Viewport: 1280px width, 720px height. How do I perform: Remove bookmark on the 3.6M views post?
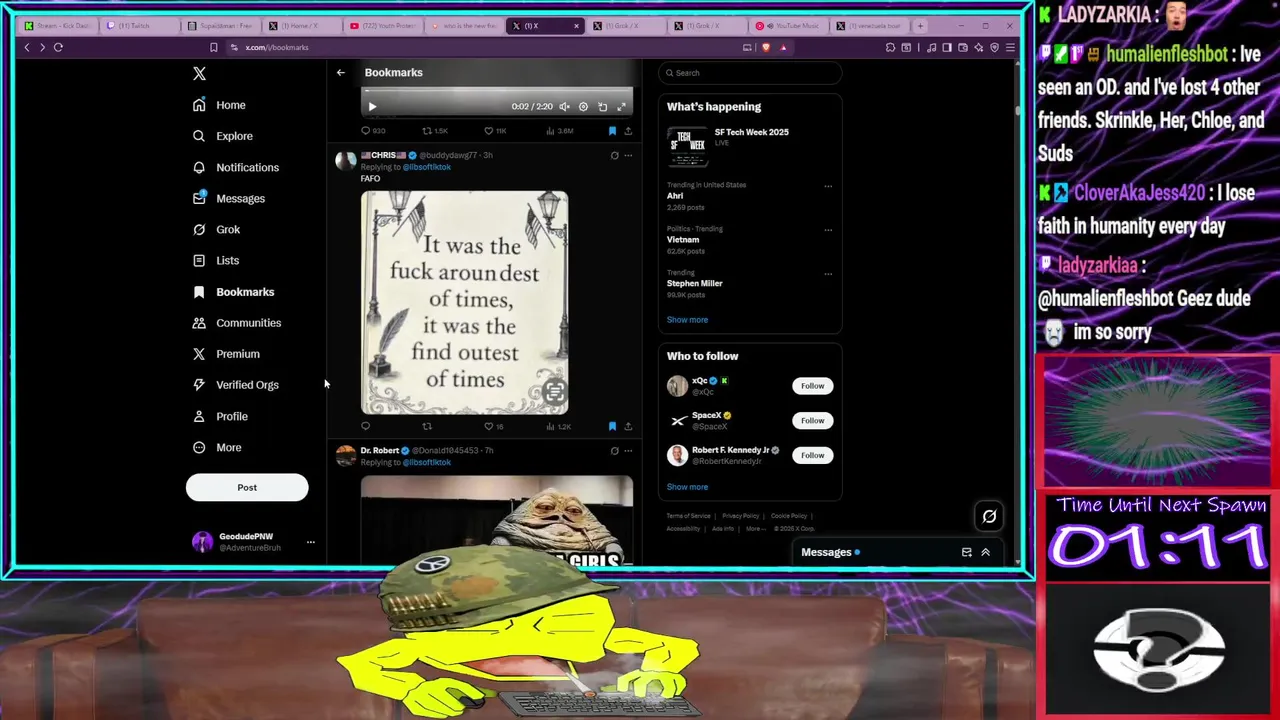click(612, 131)
